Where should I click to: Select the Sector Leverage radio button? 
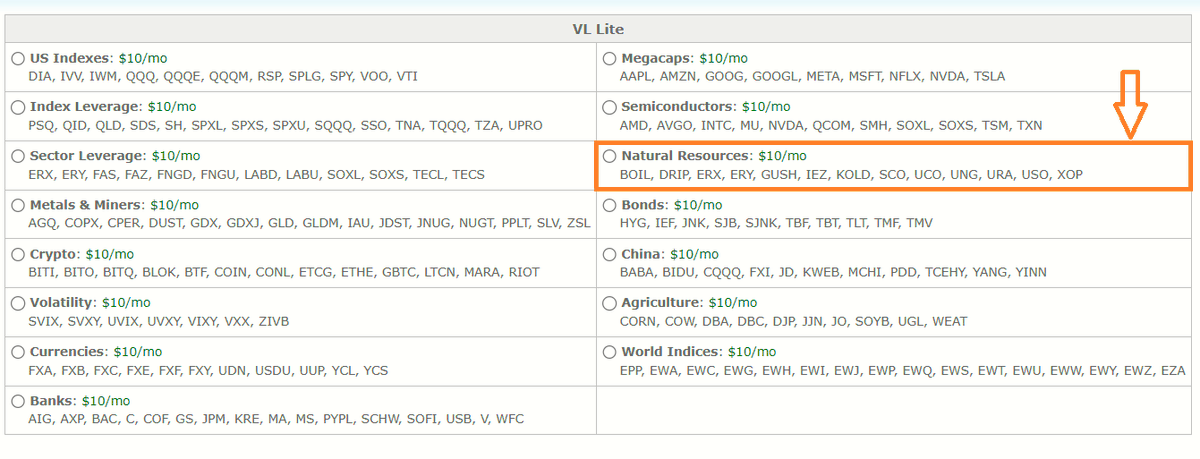(x=18, y=156)
